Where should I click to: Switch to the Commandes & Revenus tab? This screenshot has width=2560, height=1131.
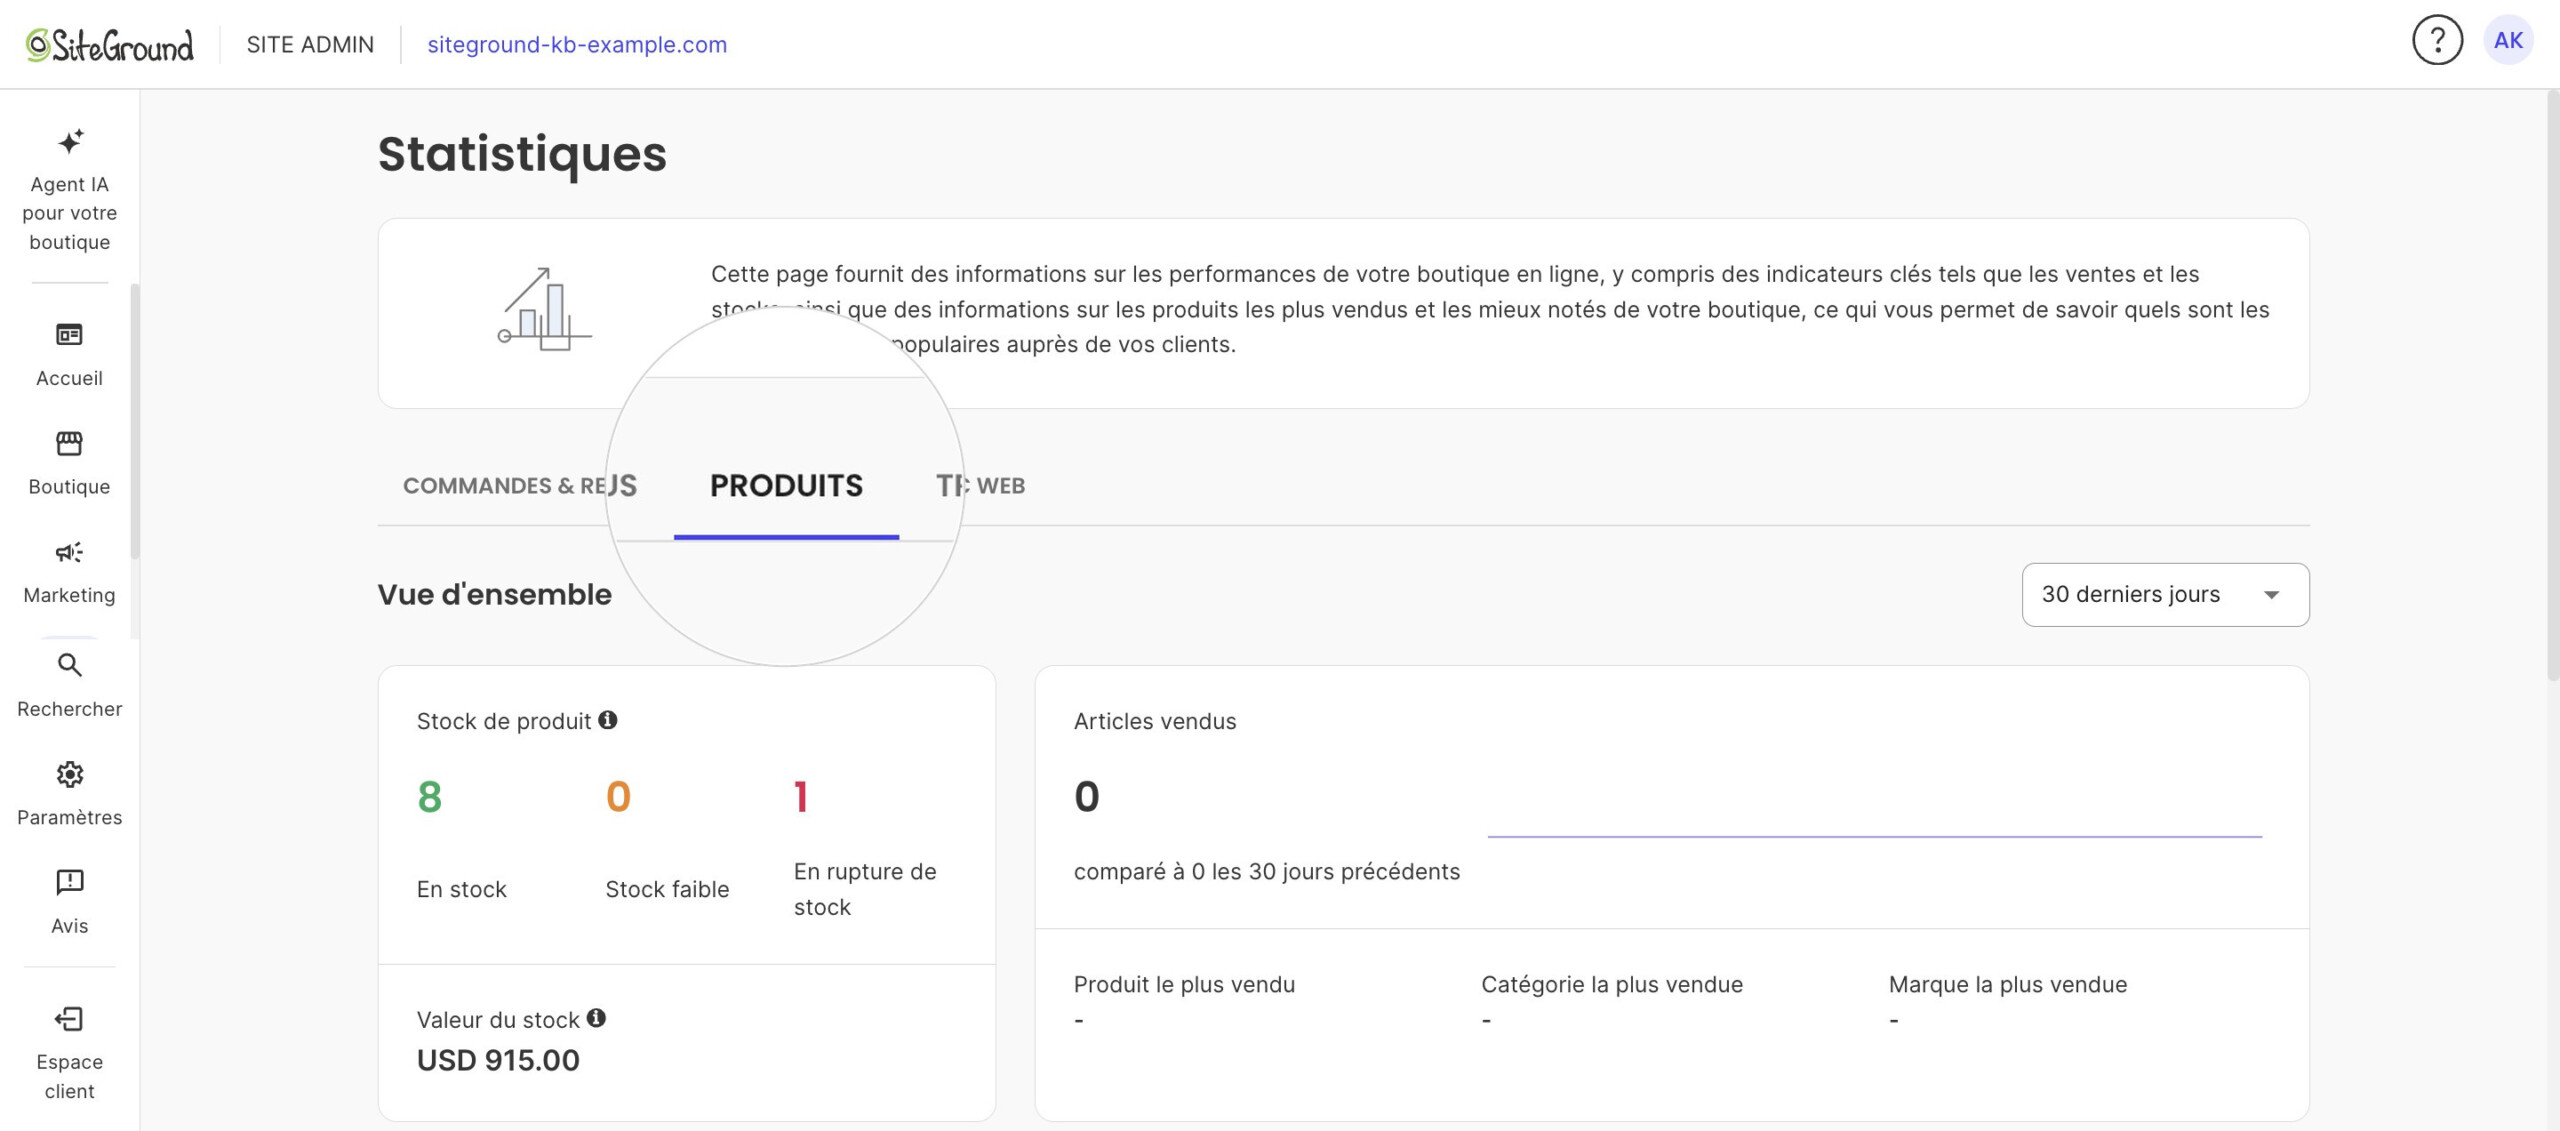[x=520, y=486]
